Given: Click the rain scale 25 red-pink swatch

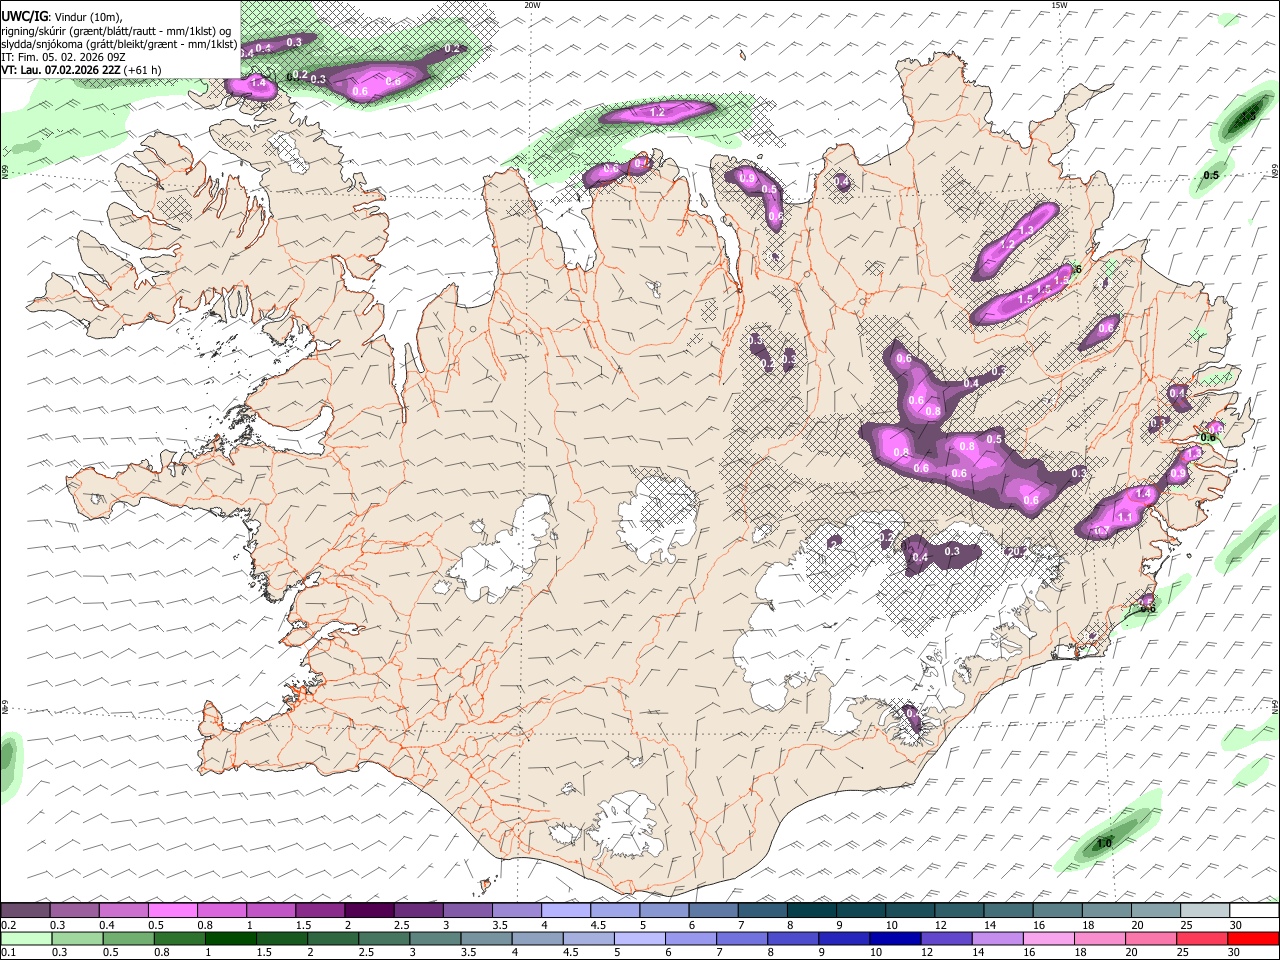Looking at the screenshot, I should pyautogui.click(x=1203, y=938).
